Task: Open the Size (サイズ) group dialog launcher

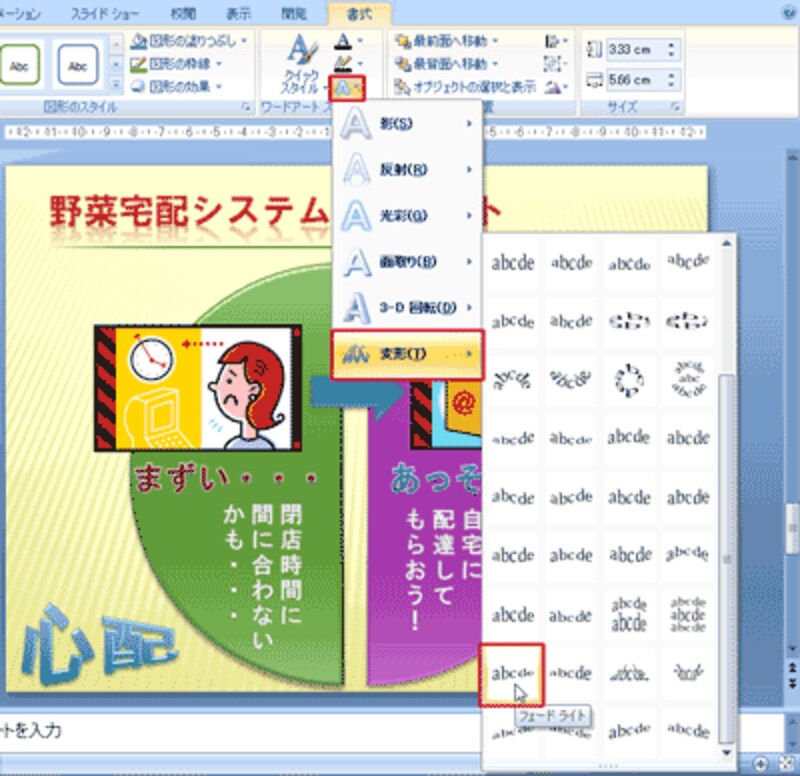Action: [676, 107]
